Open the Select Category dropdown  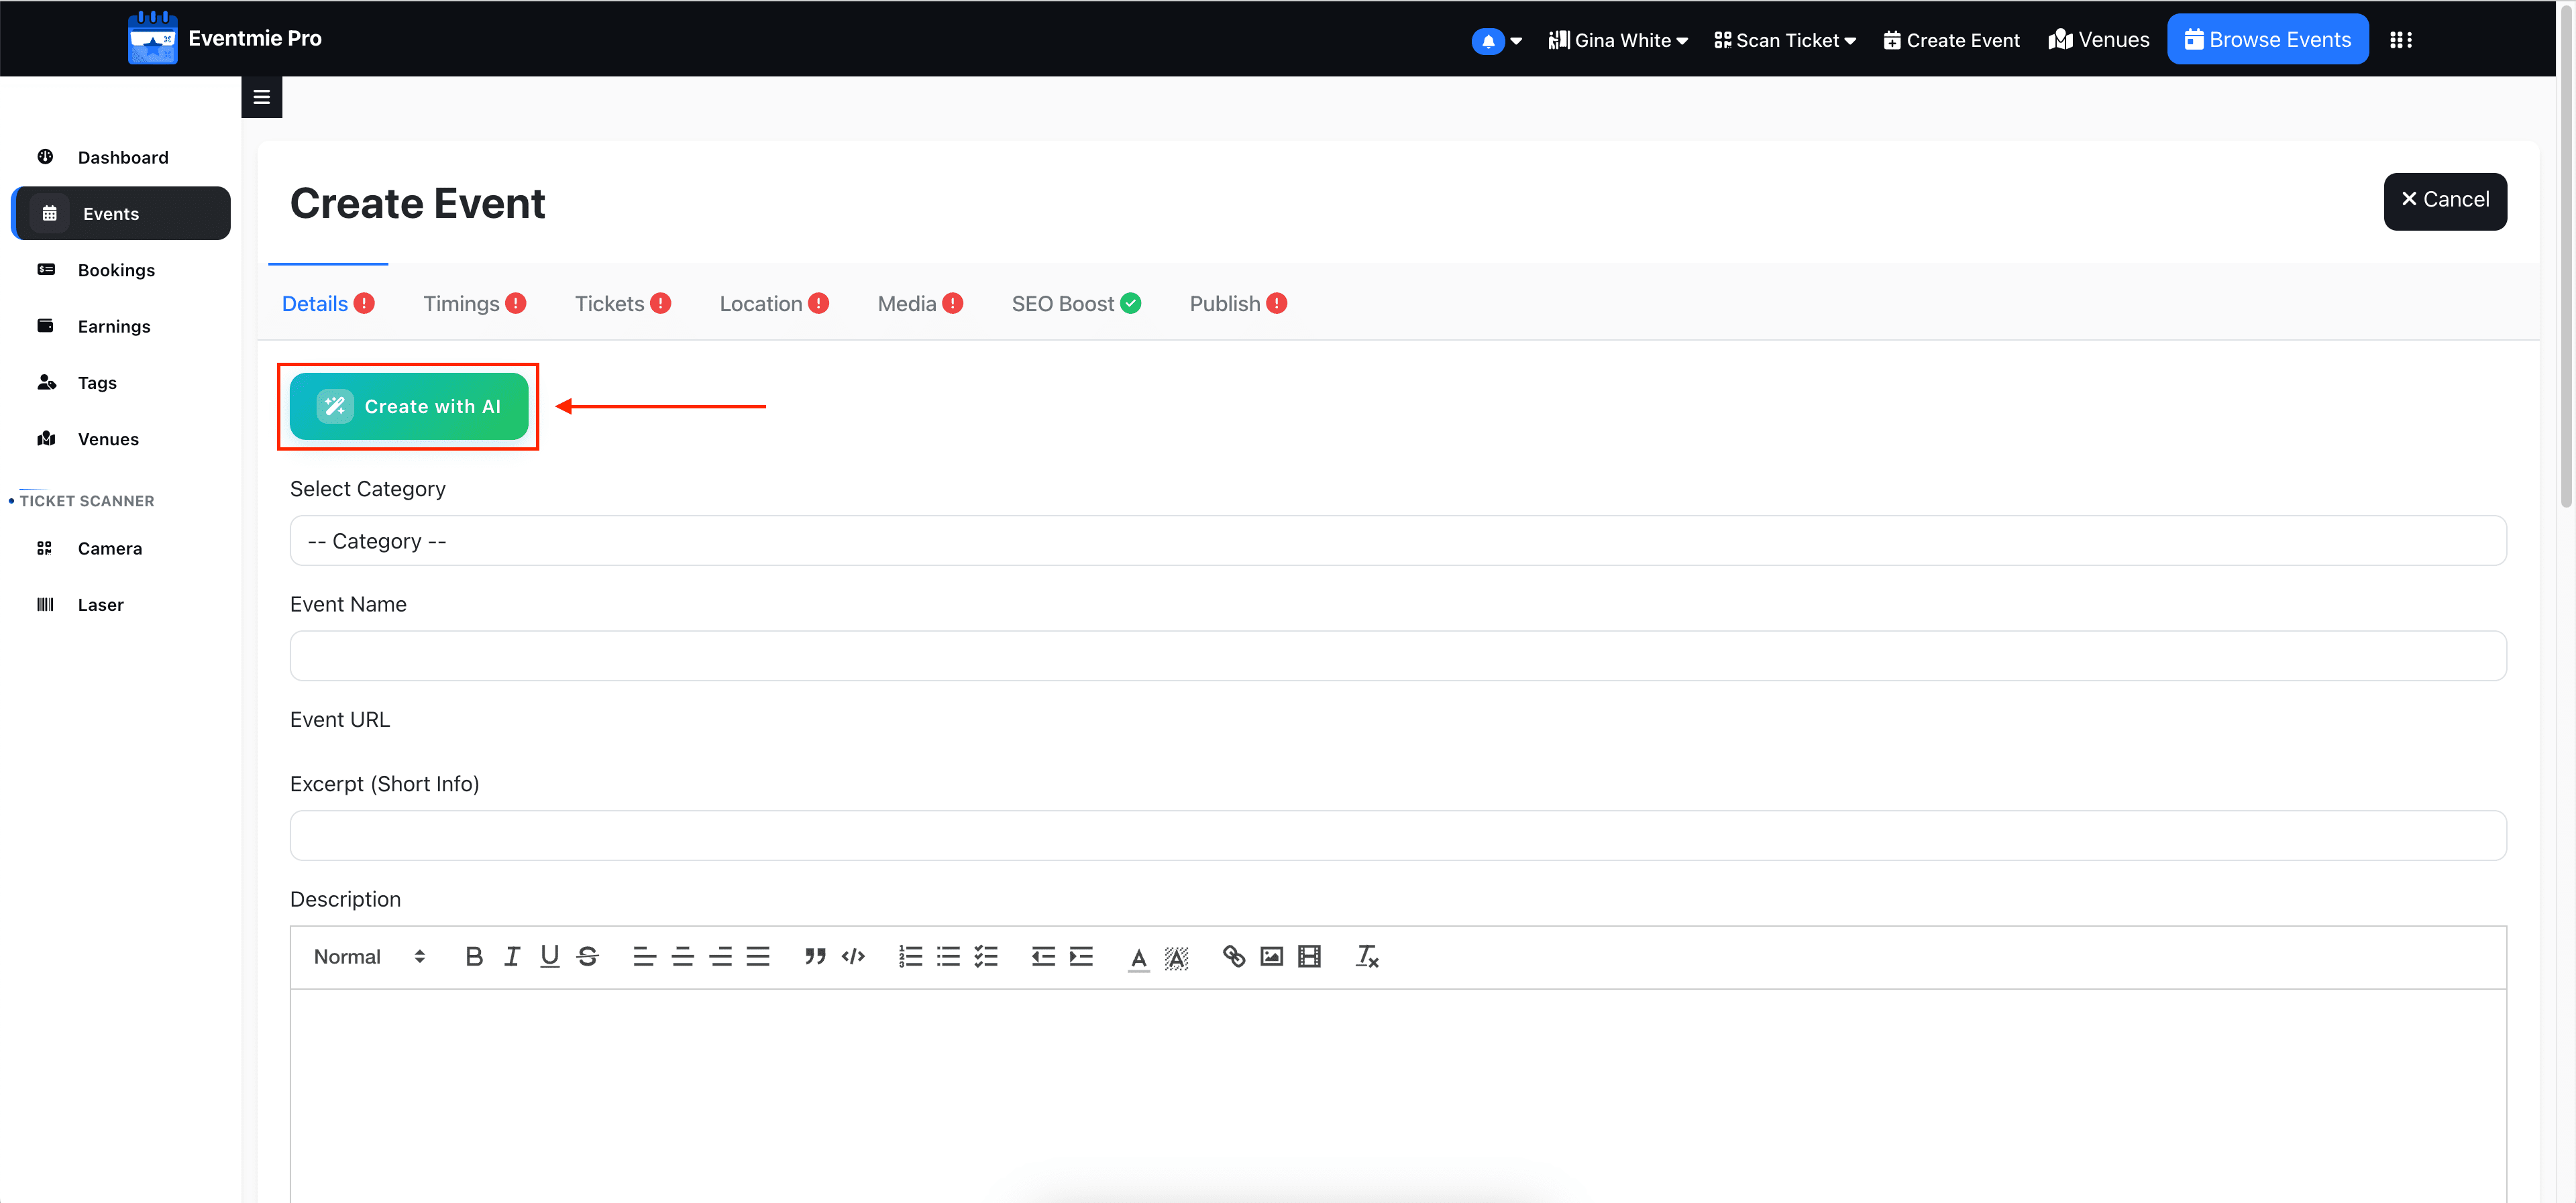coord(1397,541)
